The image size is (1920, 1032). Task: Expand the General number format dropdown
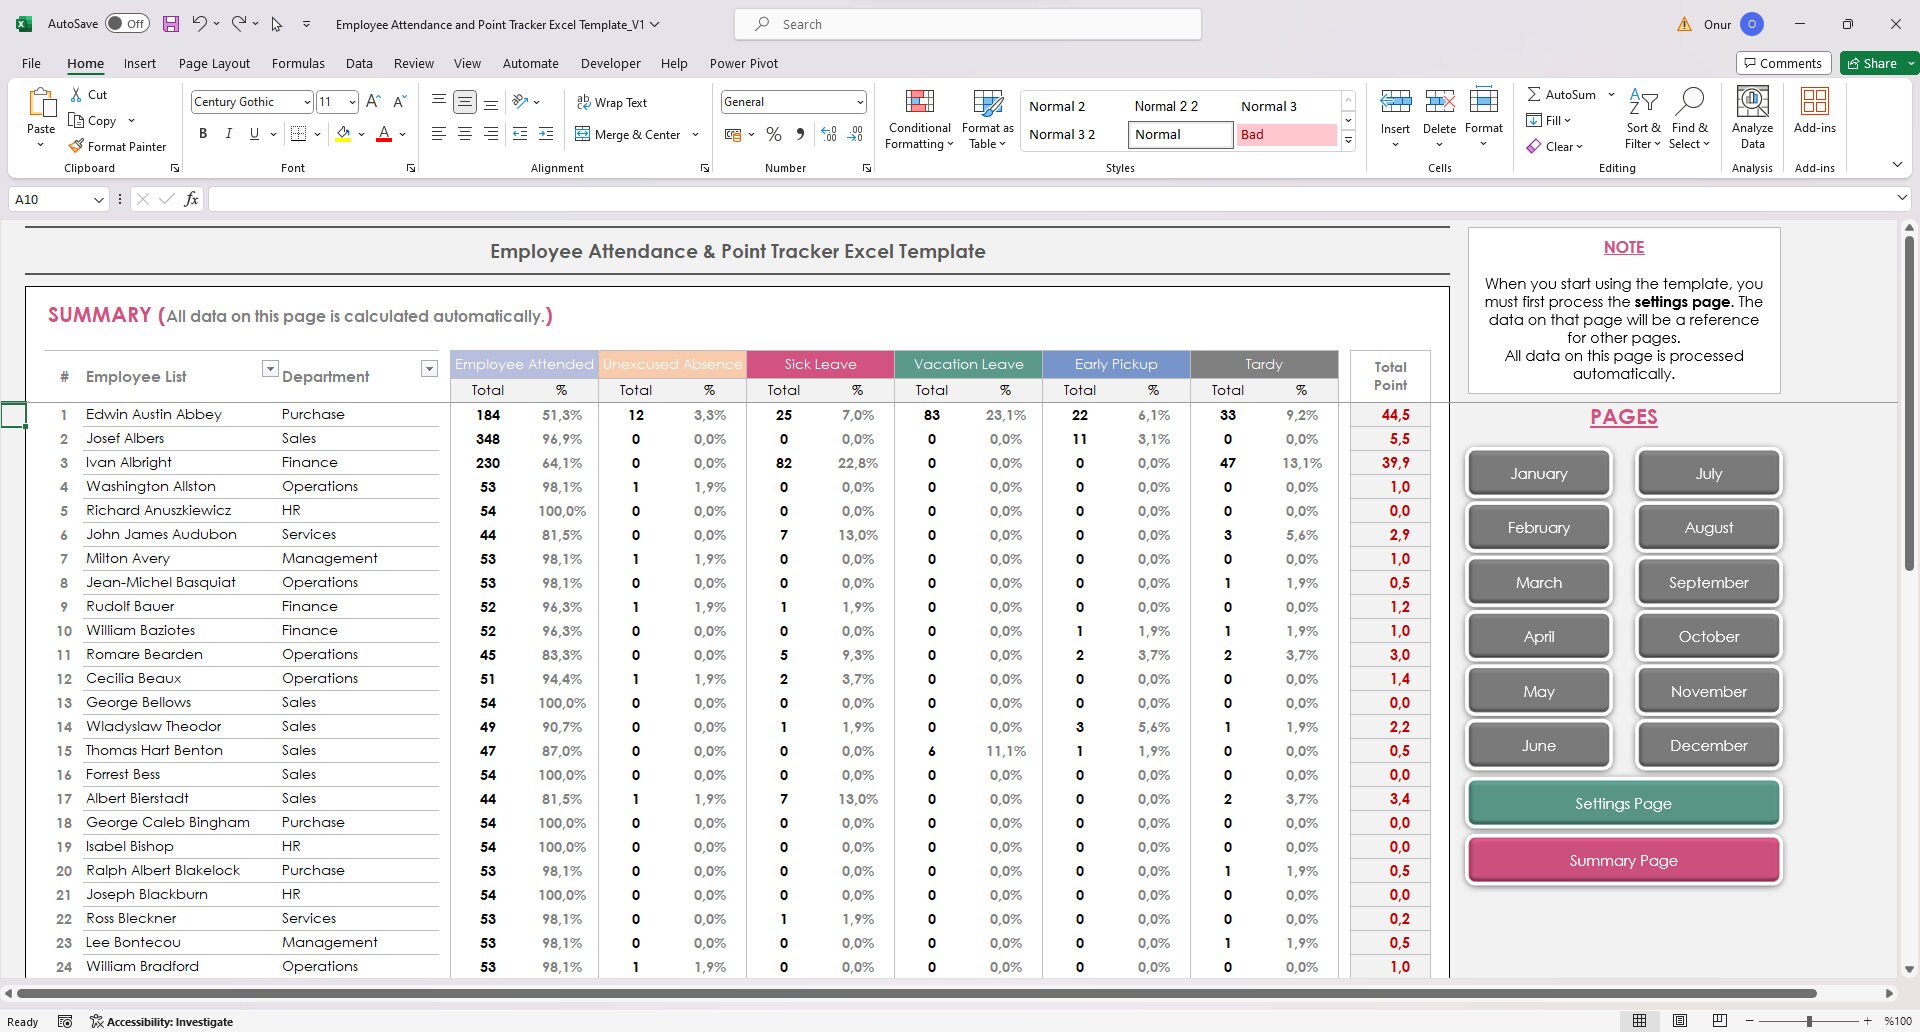[861, 101]
